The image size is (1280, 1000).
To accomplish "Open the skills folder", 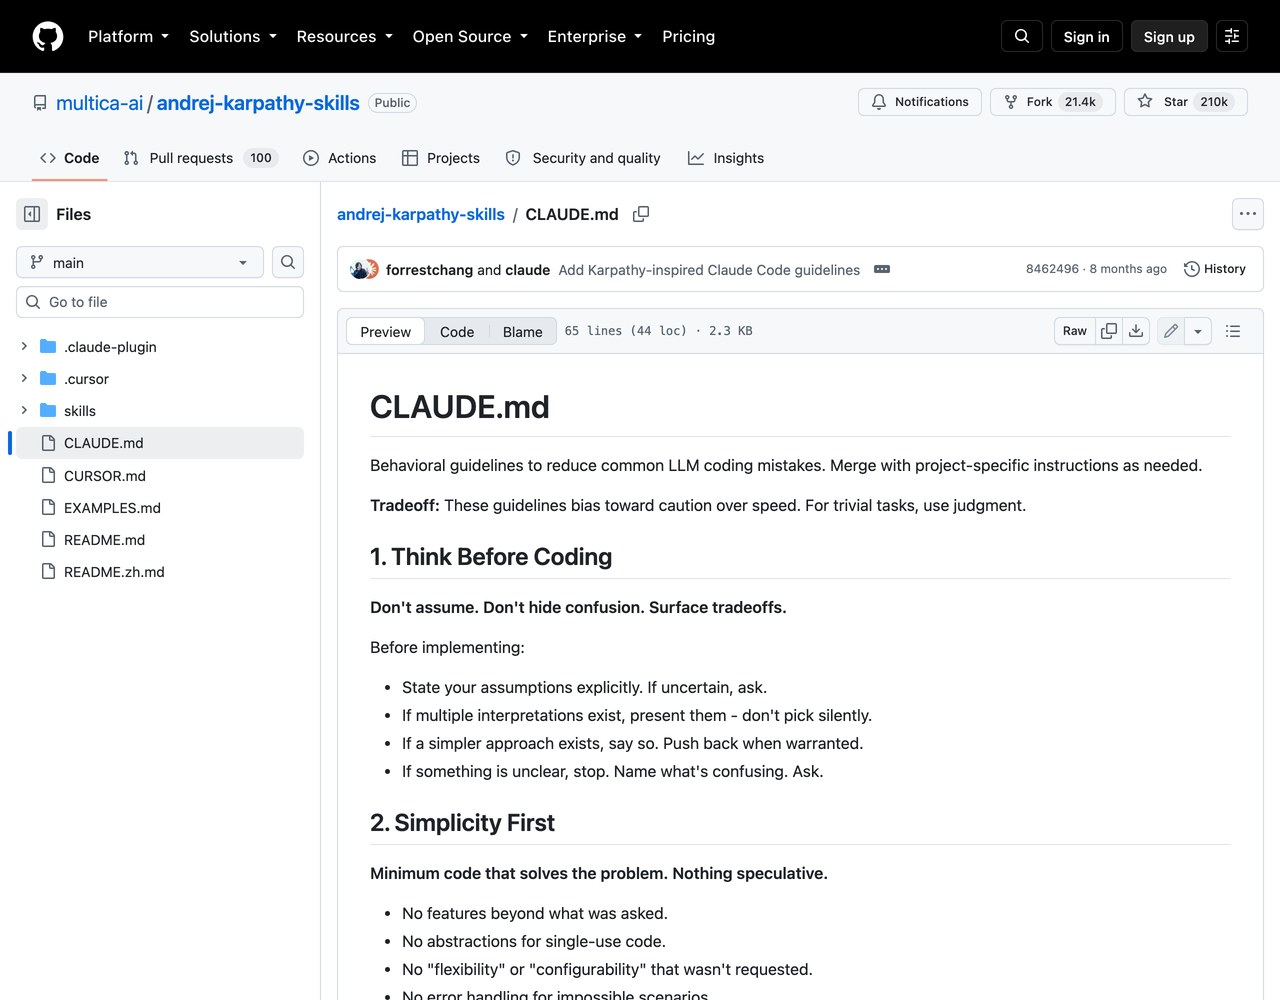I will pyautogui.click(x=80, y=411).
